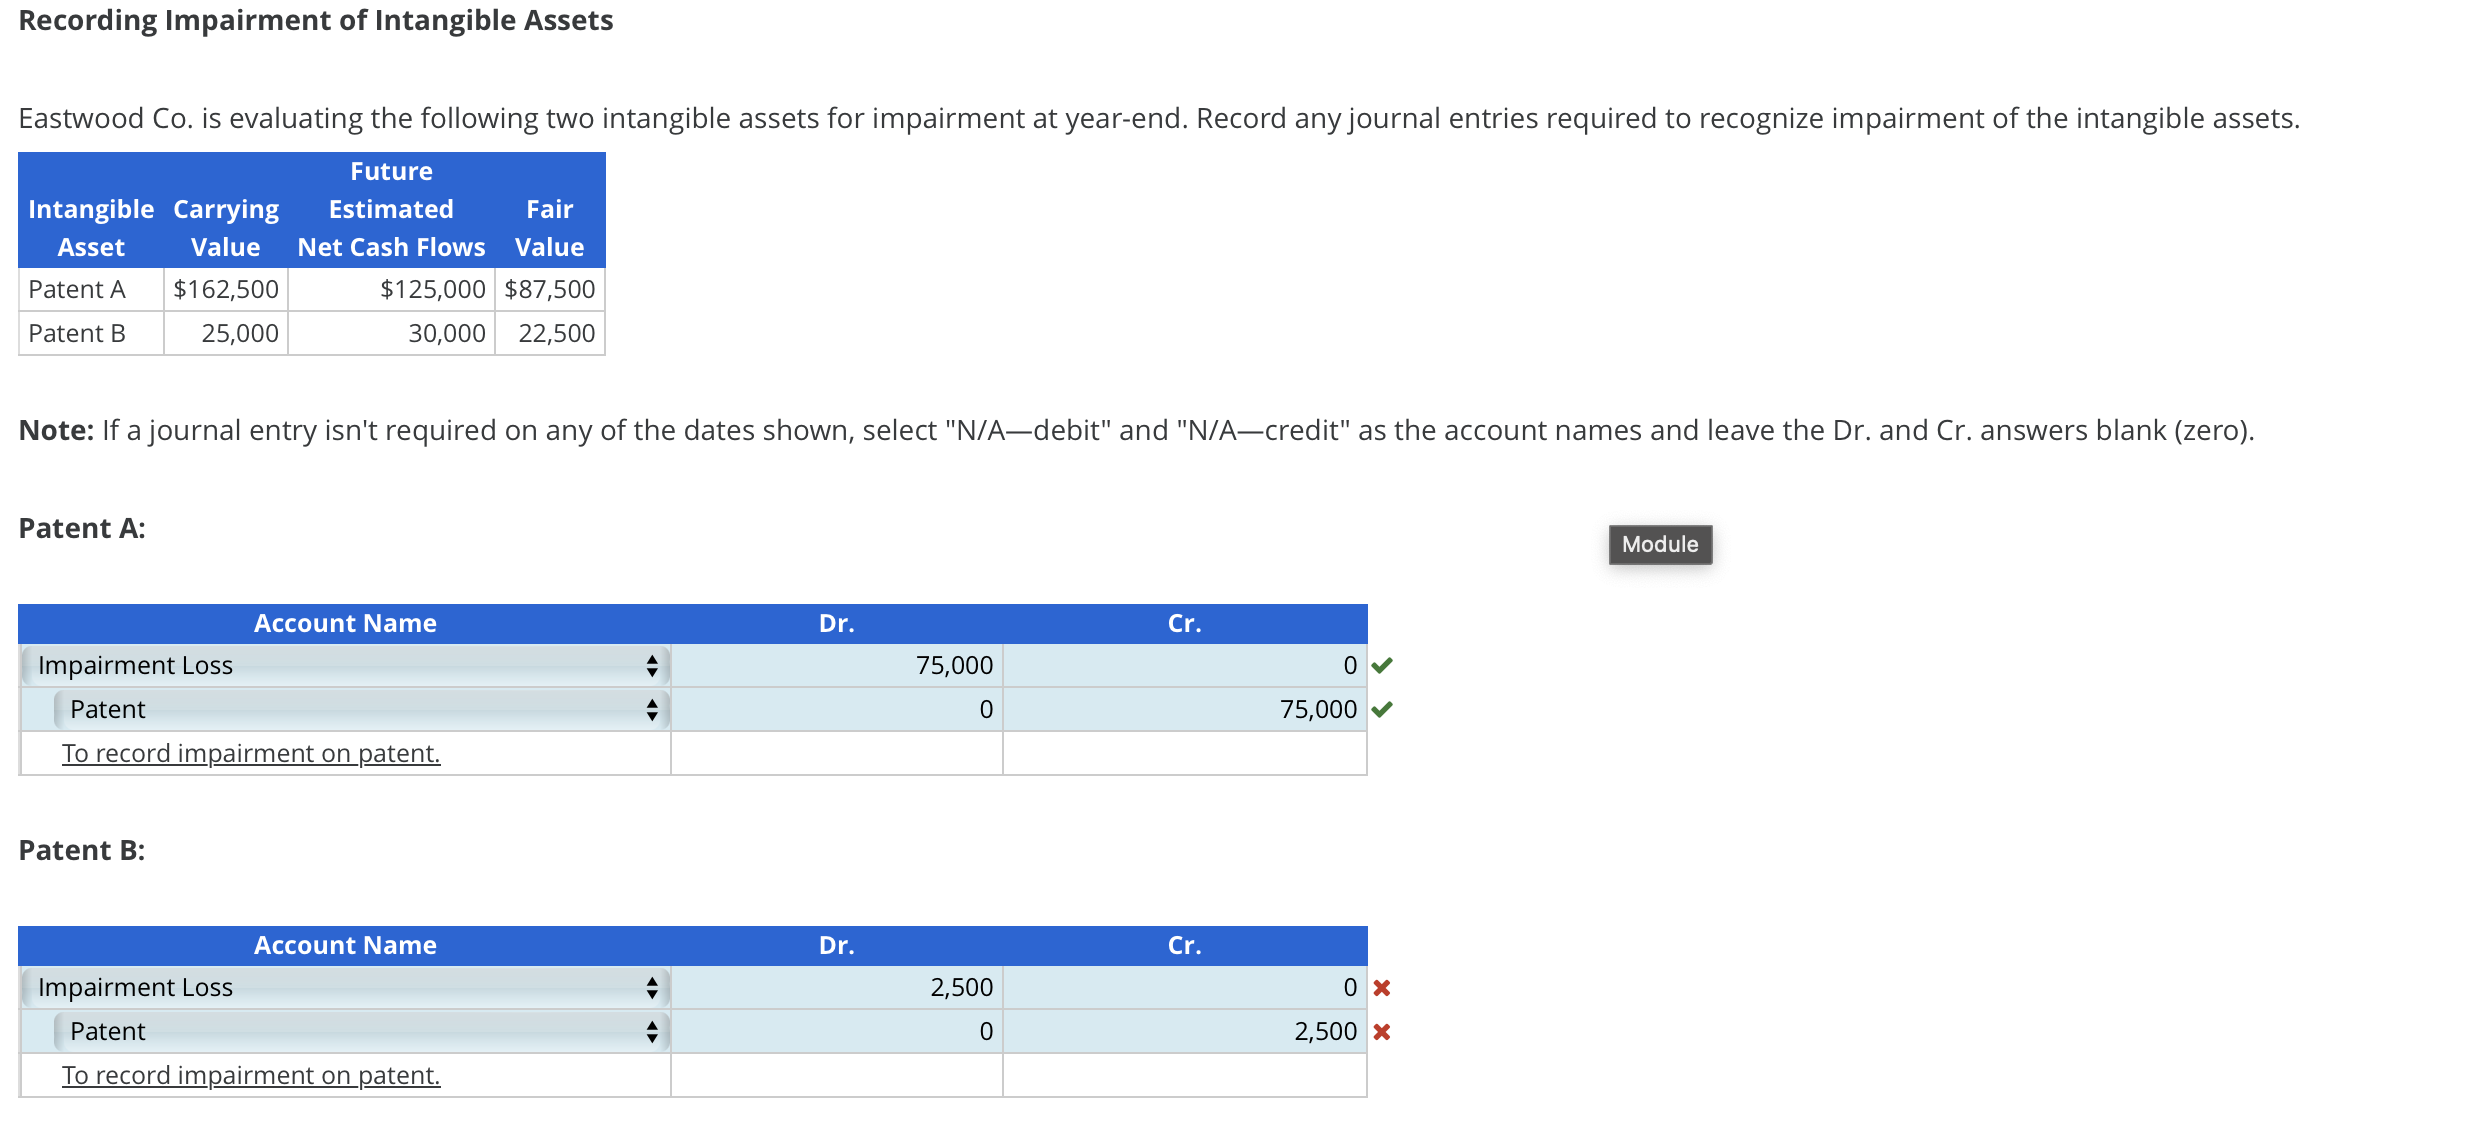This screenshot has height=1148, width=2492.
Task: Edit Patent B second row debit field
Action: 837,1031
